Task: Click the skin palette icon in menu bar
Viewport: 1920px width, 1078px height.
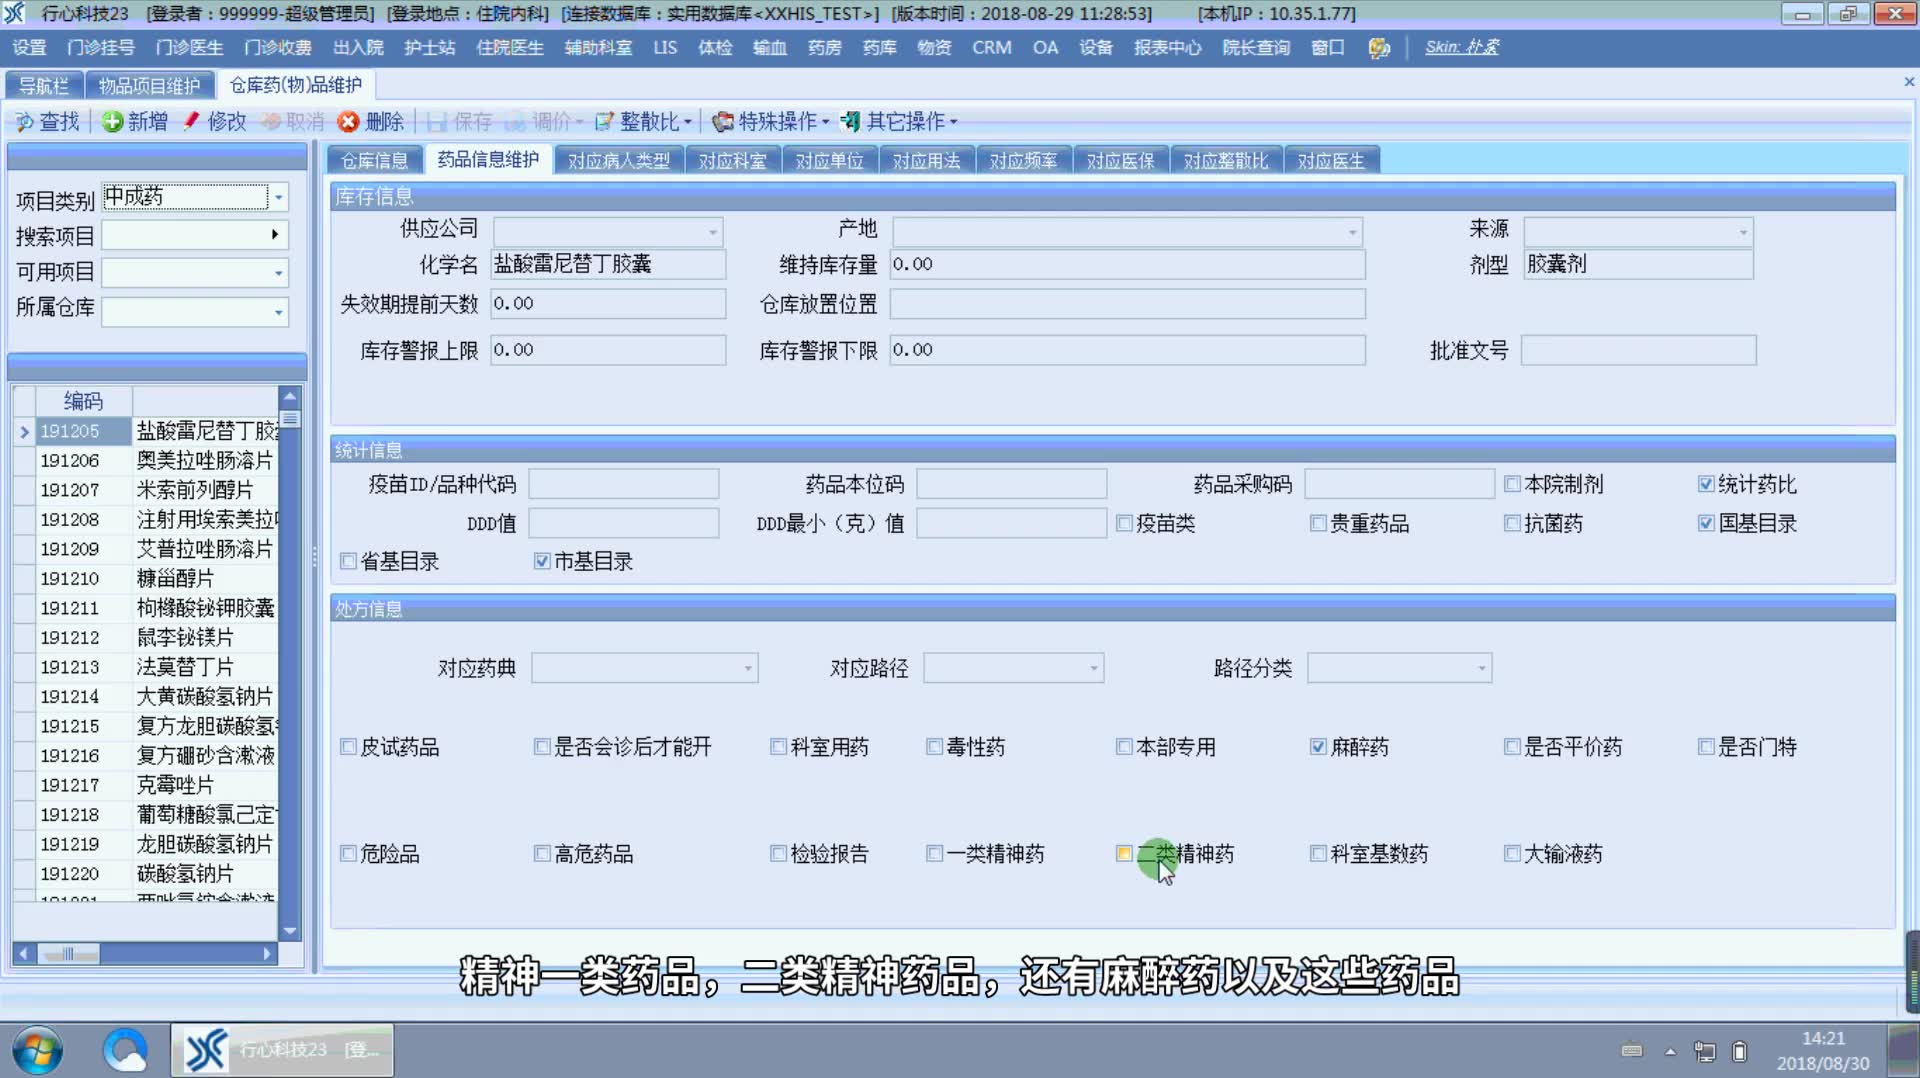Action: (1379, 48)
